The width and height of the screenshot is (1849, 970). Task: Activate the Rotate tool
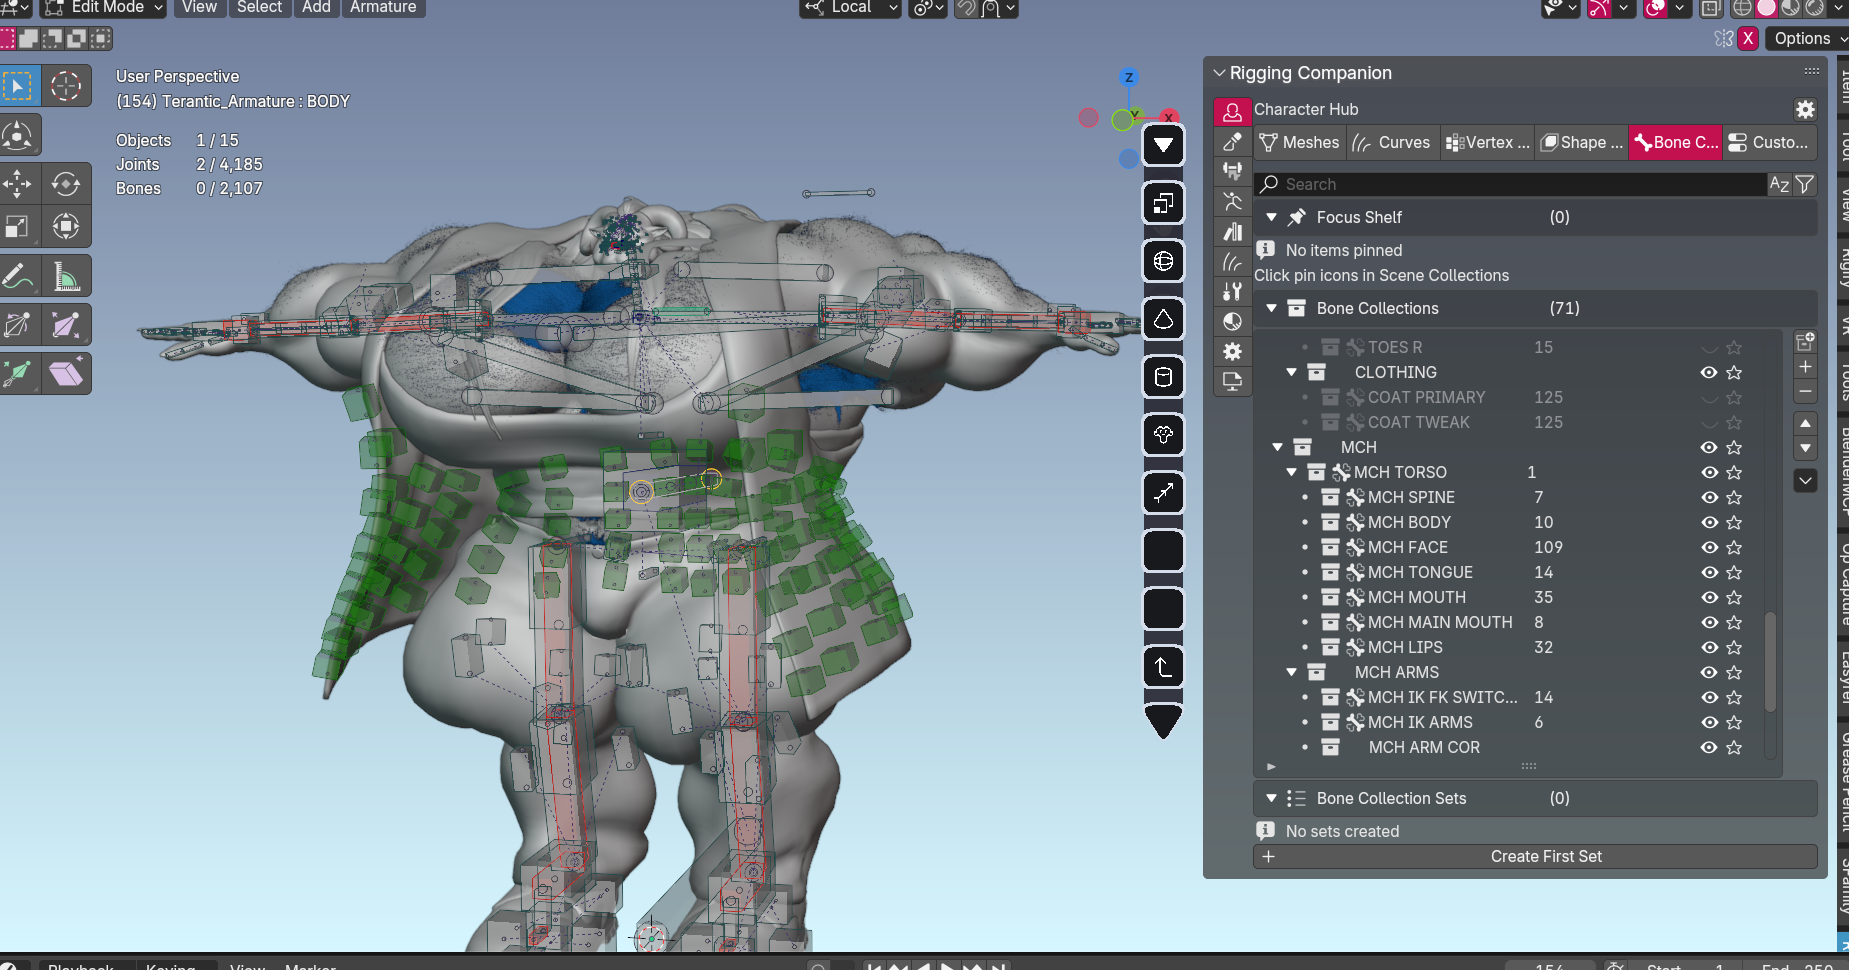(x=66, y=184)
